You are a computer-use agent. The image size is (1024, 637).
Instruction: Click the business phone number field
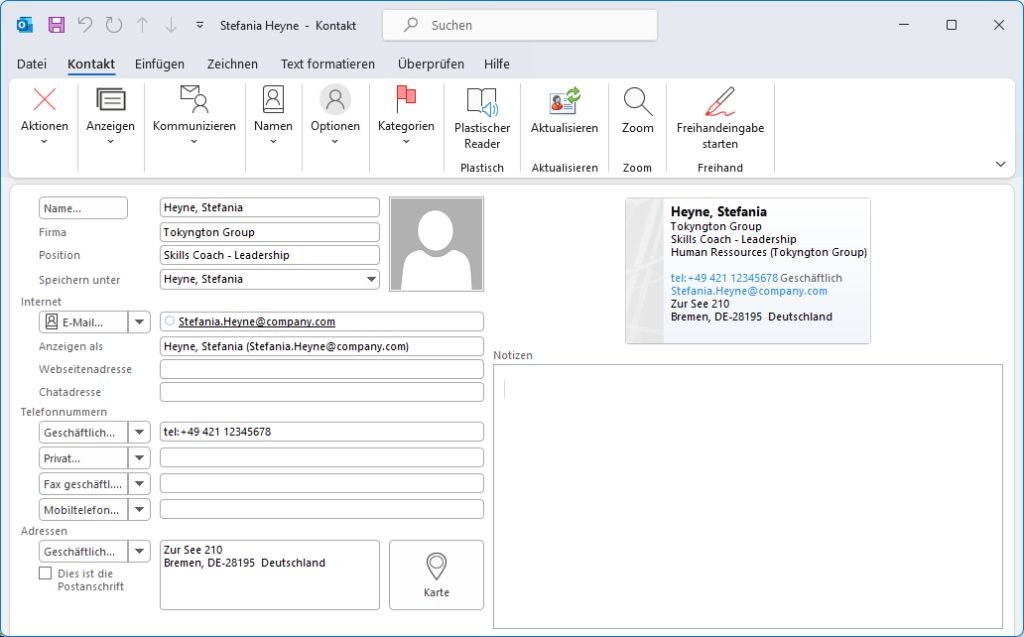pos(322,432)
